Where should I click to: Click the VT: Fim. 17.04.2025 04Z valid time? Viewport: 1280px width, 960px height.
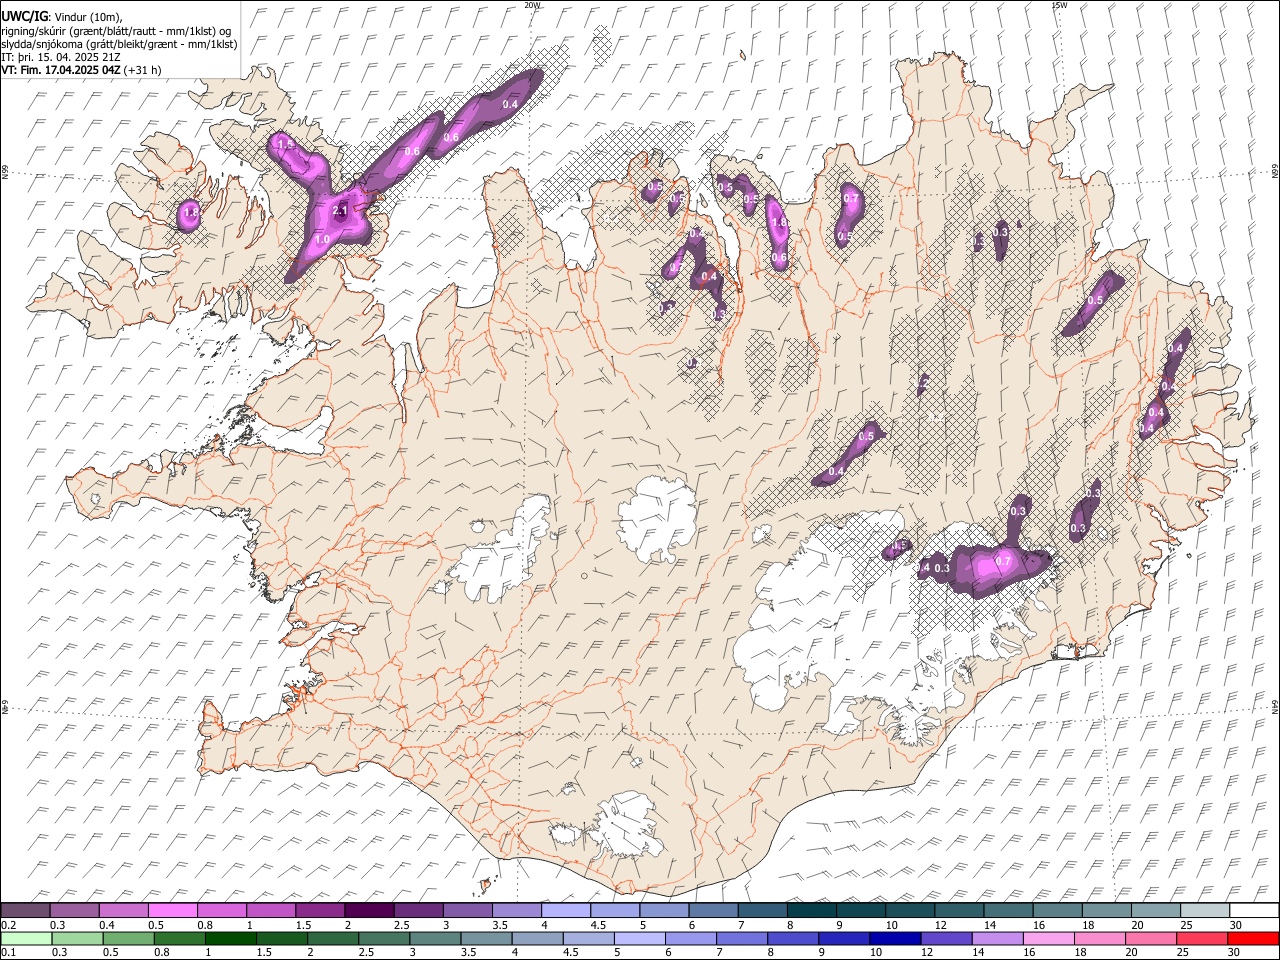pos(61,70)
